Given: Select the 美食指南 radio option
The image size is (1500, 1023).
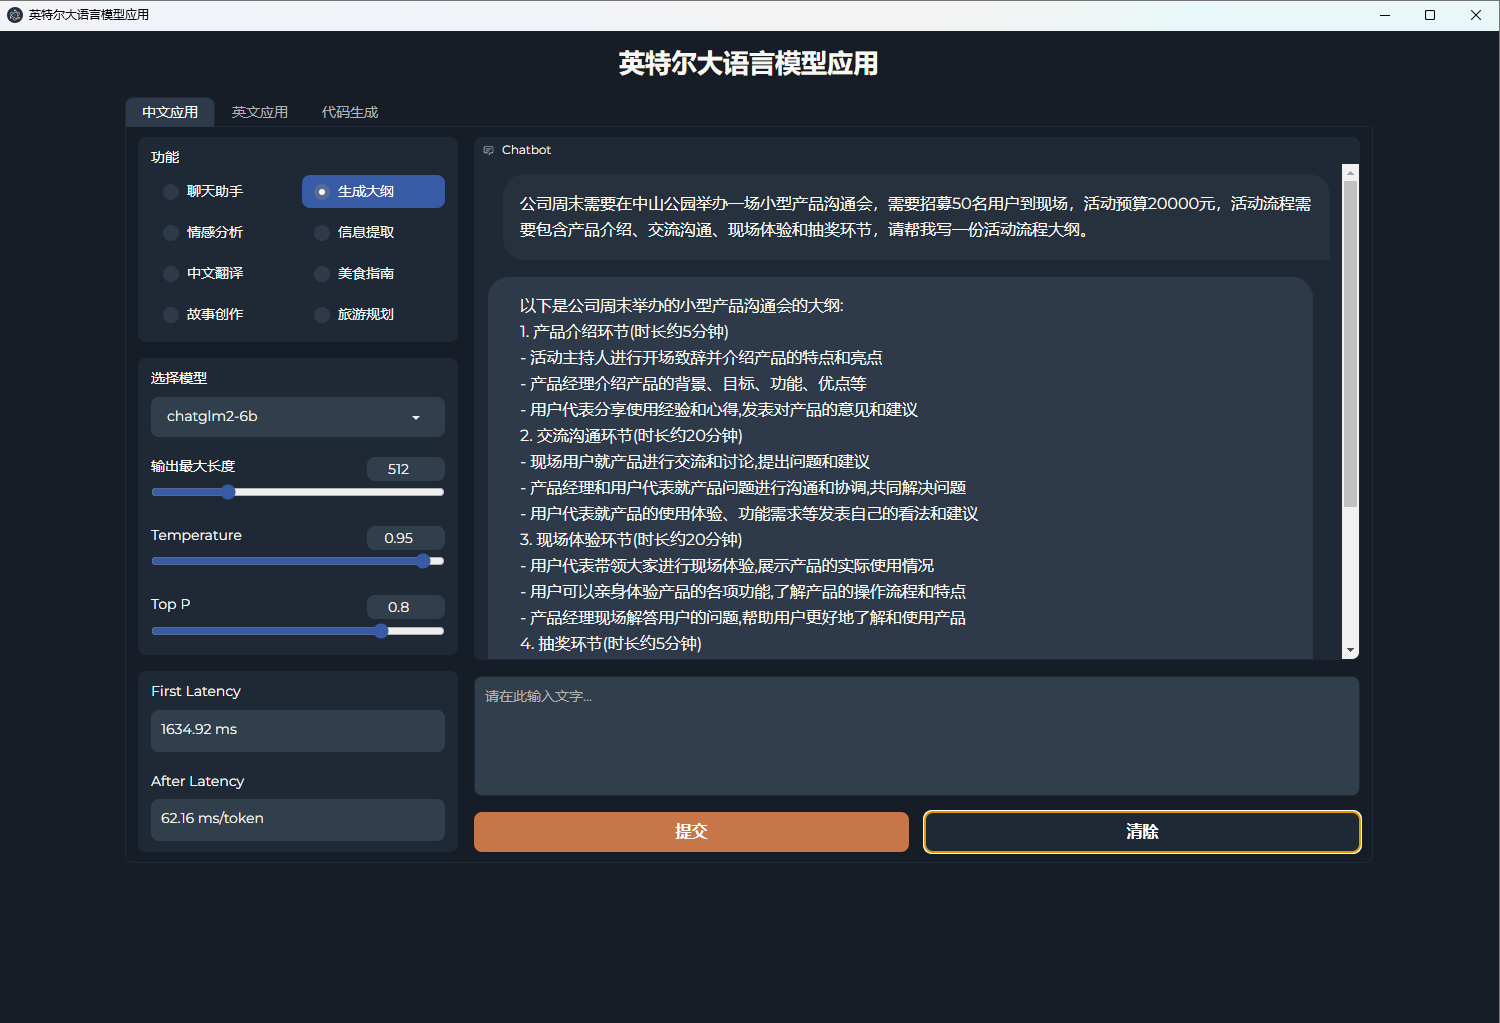Looking at the screenshot, I should (x=373, y=273).
